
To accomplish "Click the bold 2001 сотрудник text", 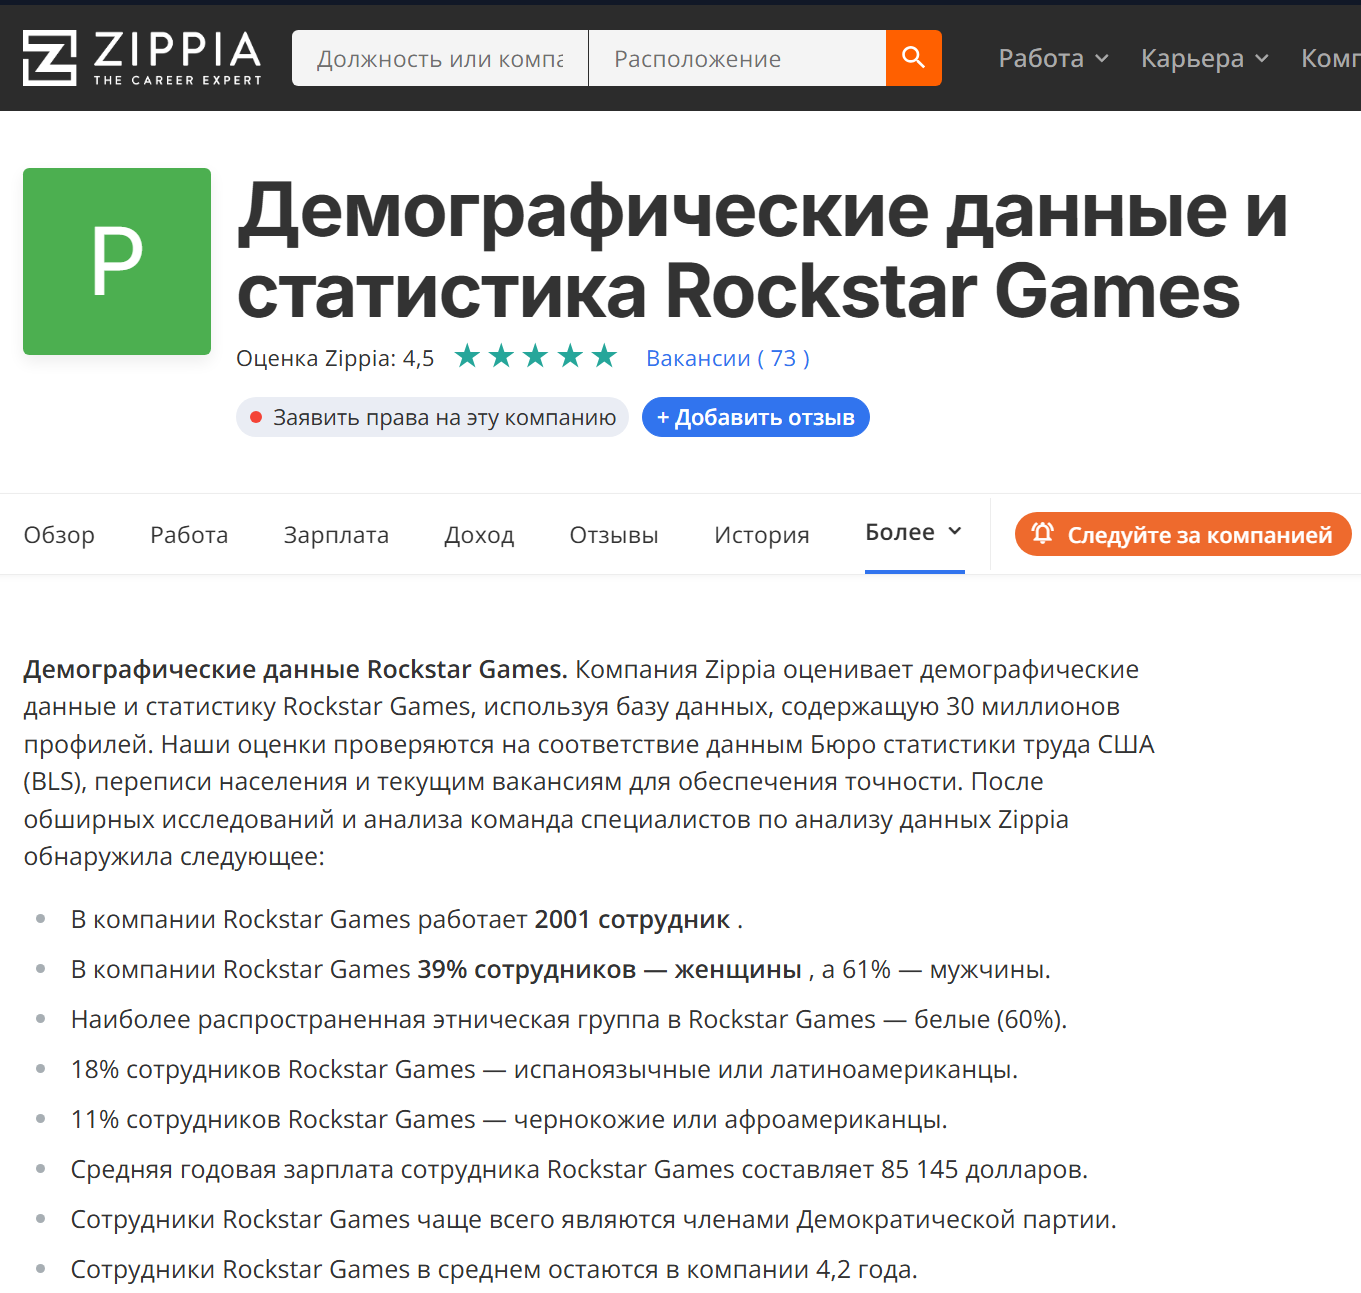I will [632, 919].
